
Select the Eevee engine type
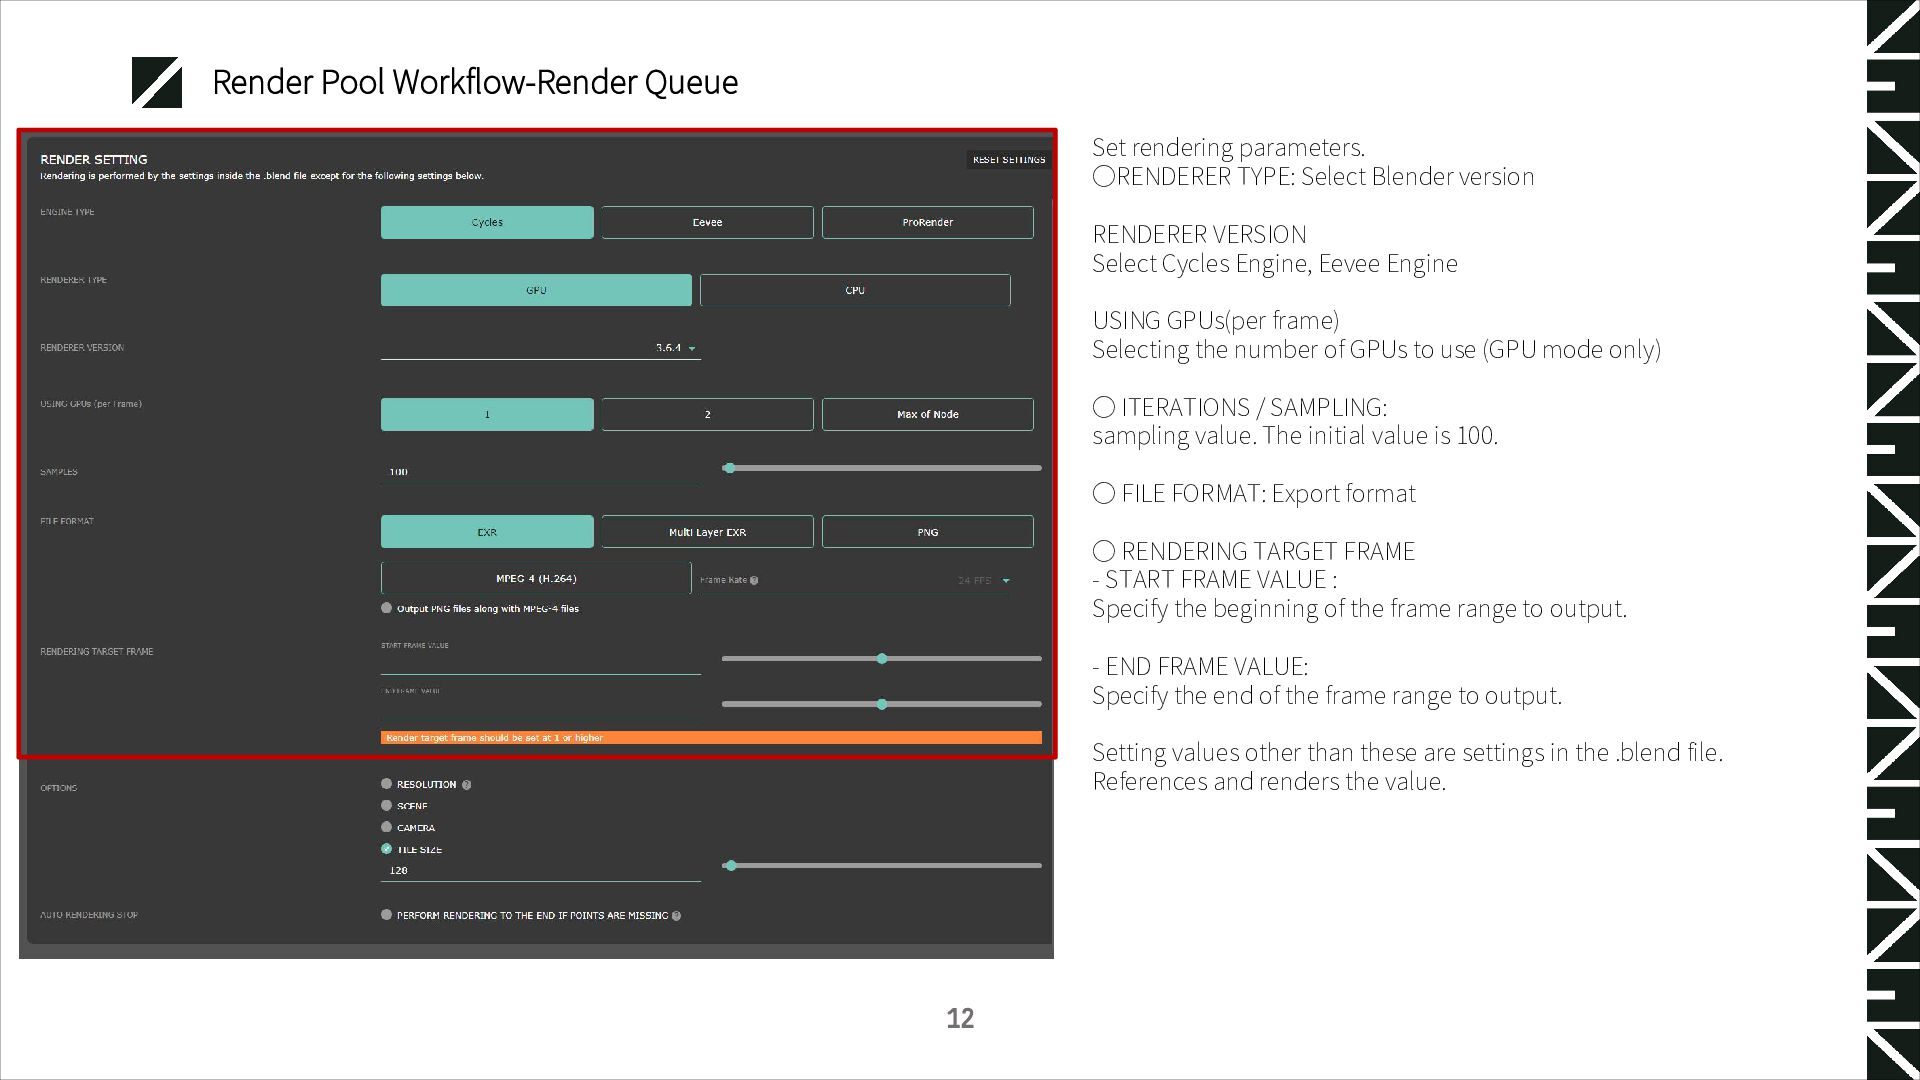click(707, 222)
